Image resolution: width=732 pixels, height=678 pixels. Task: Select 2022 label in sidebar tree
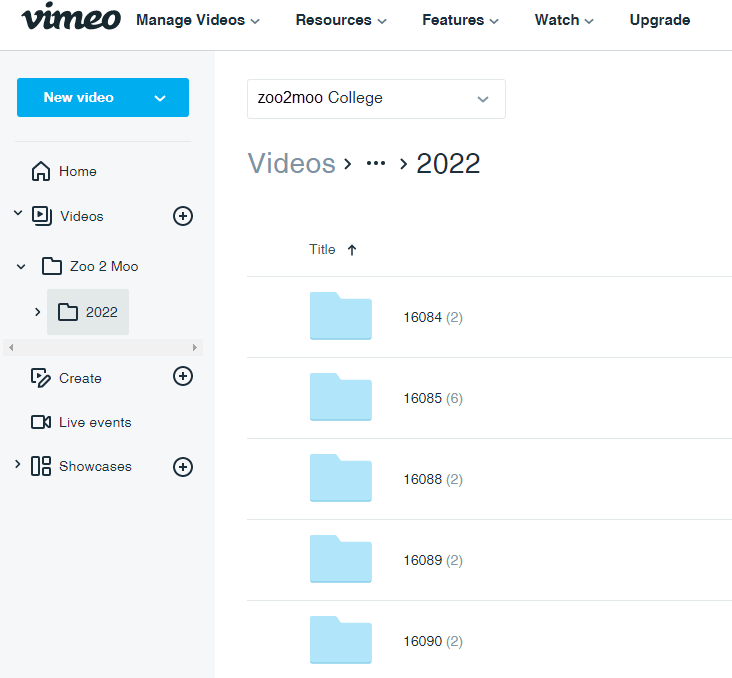[102, 312]
